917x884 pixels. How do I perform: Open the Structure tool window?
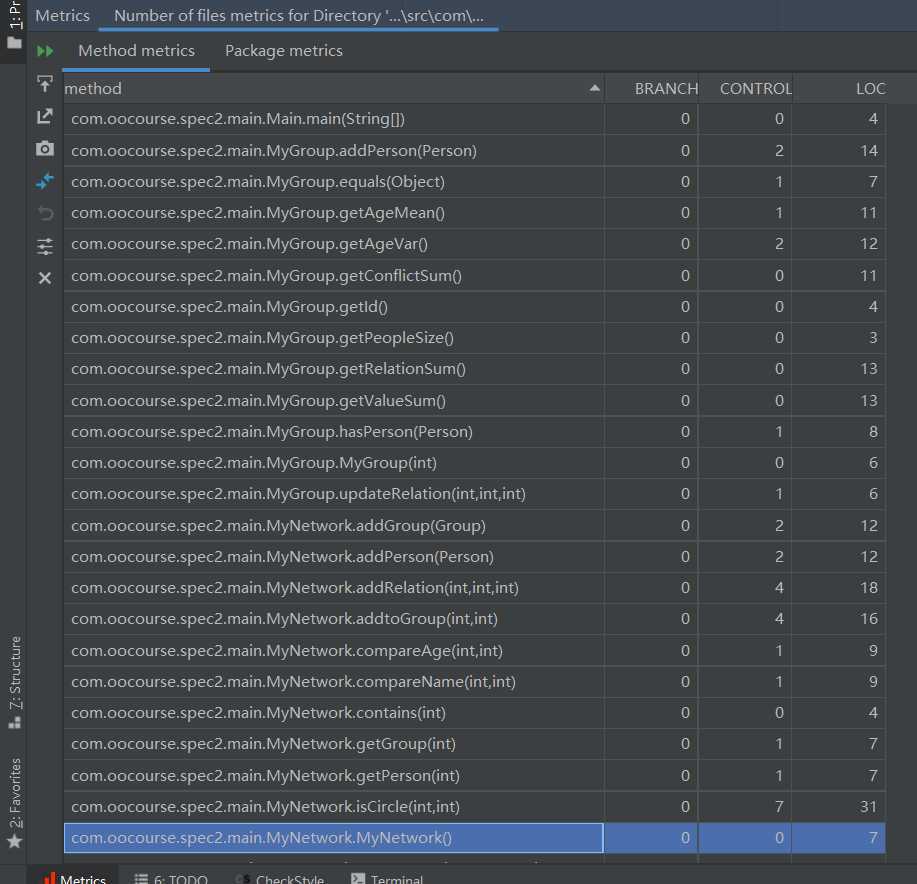(14, 681)
